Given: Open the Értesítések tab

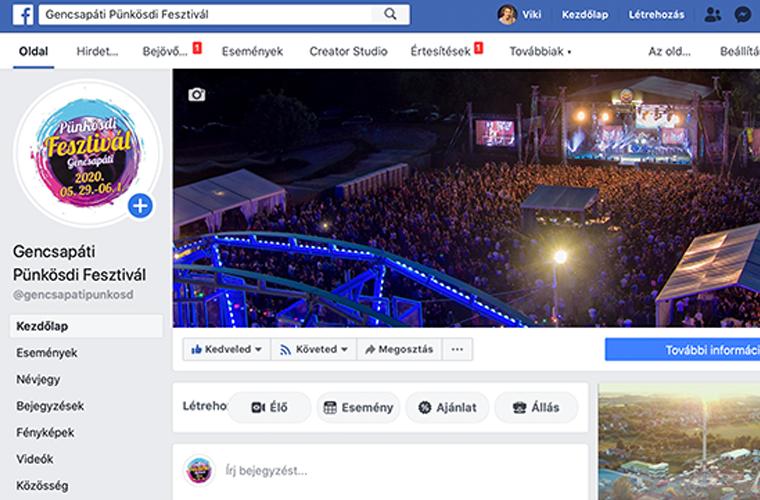Looking at the screenshot, I should click(440, 51).
